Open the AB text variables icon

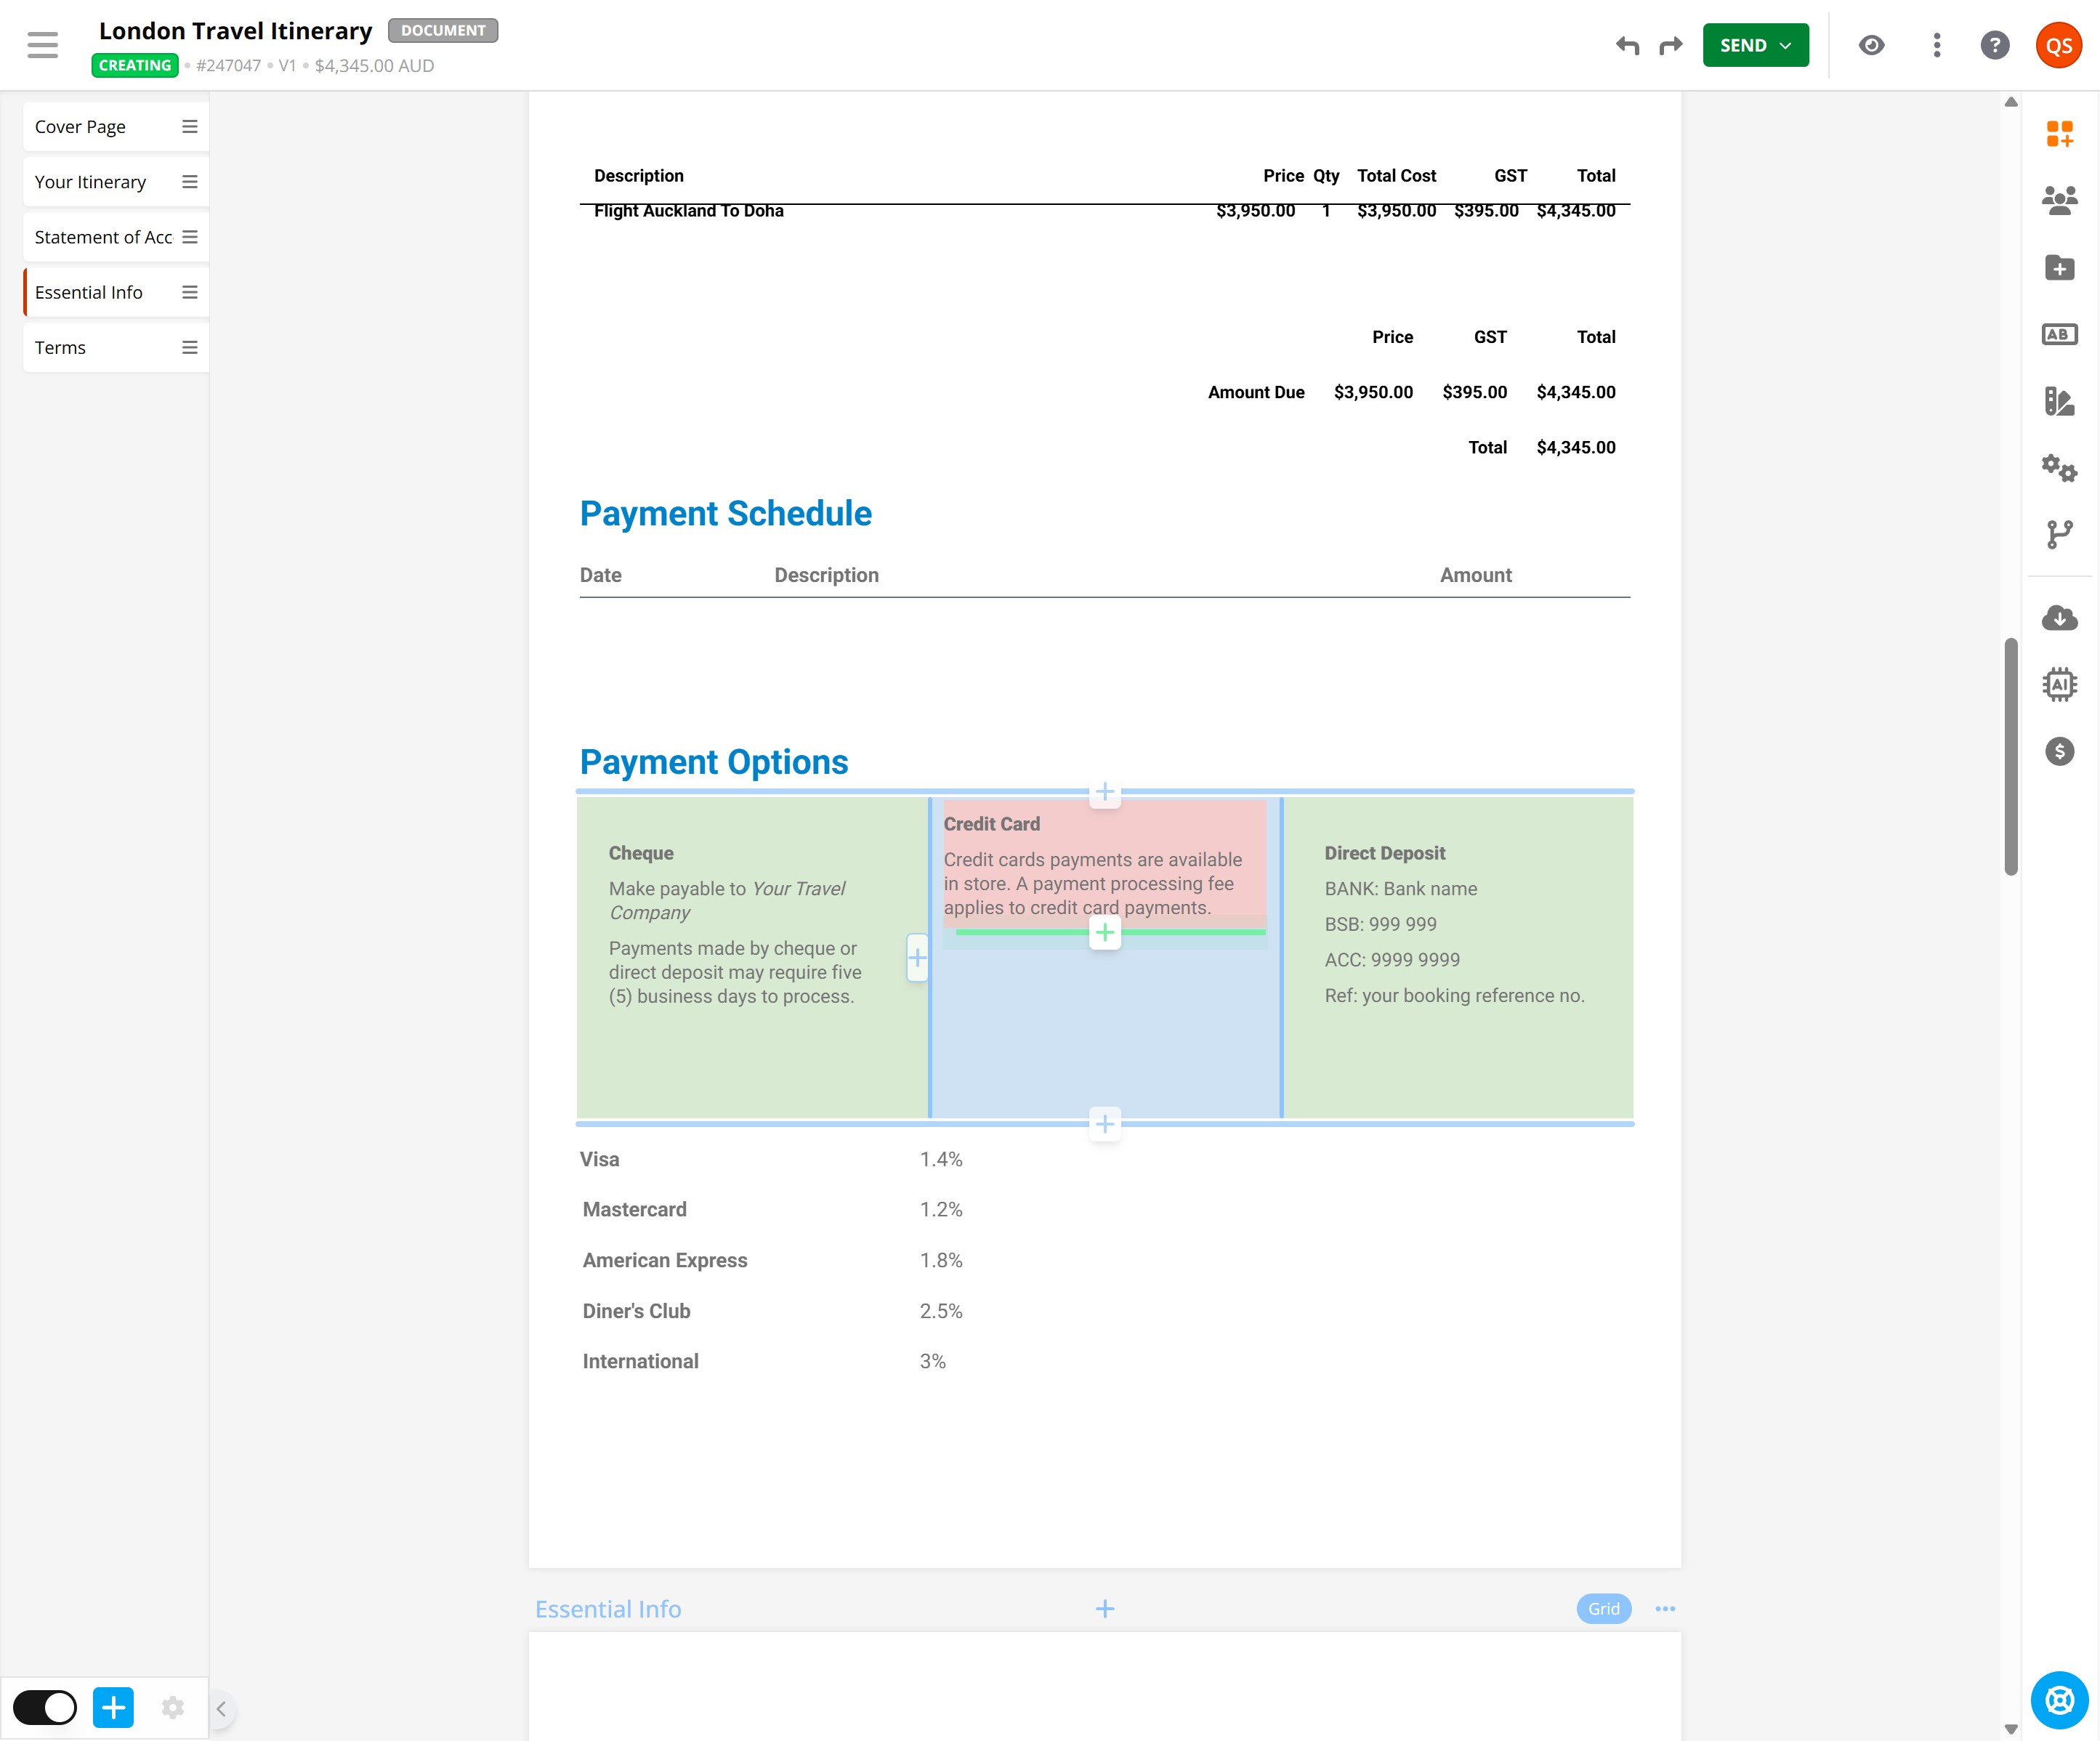2059,334
